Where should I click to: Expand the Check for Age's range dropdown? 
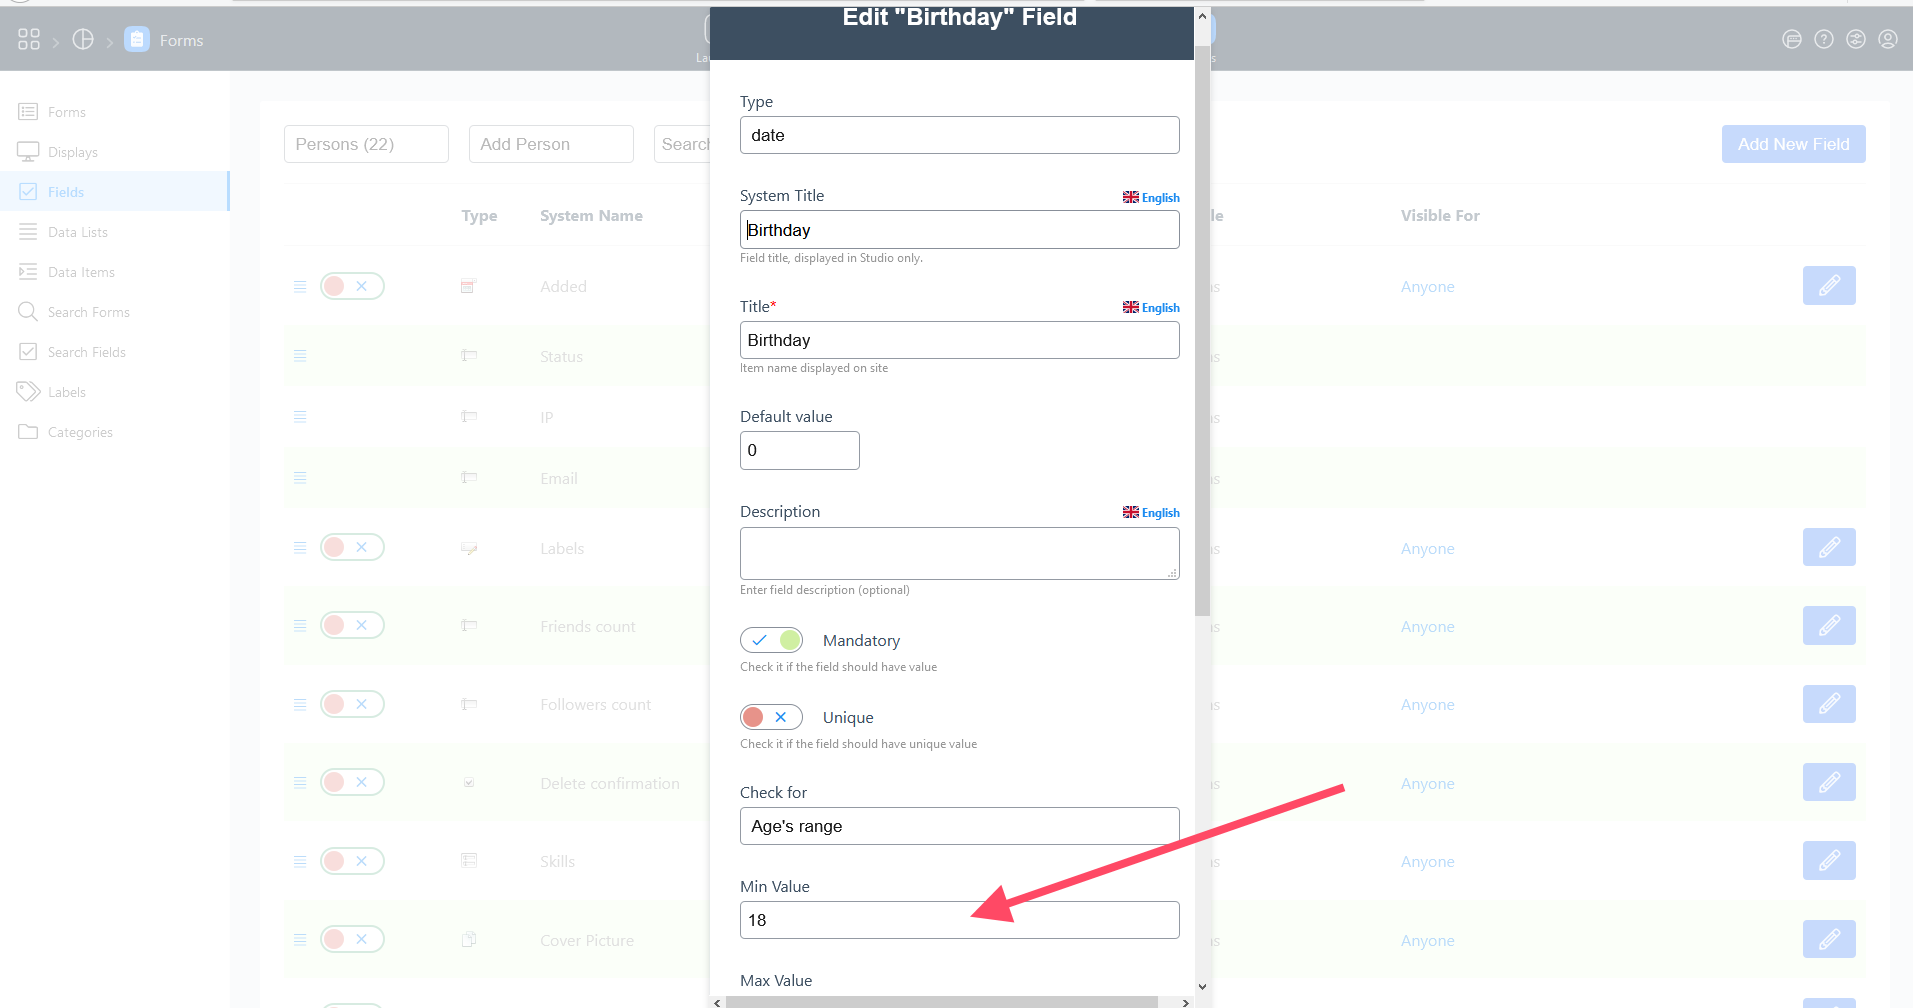[x=959, y=826]
